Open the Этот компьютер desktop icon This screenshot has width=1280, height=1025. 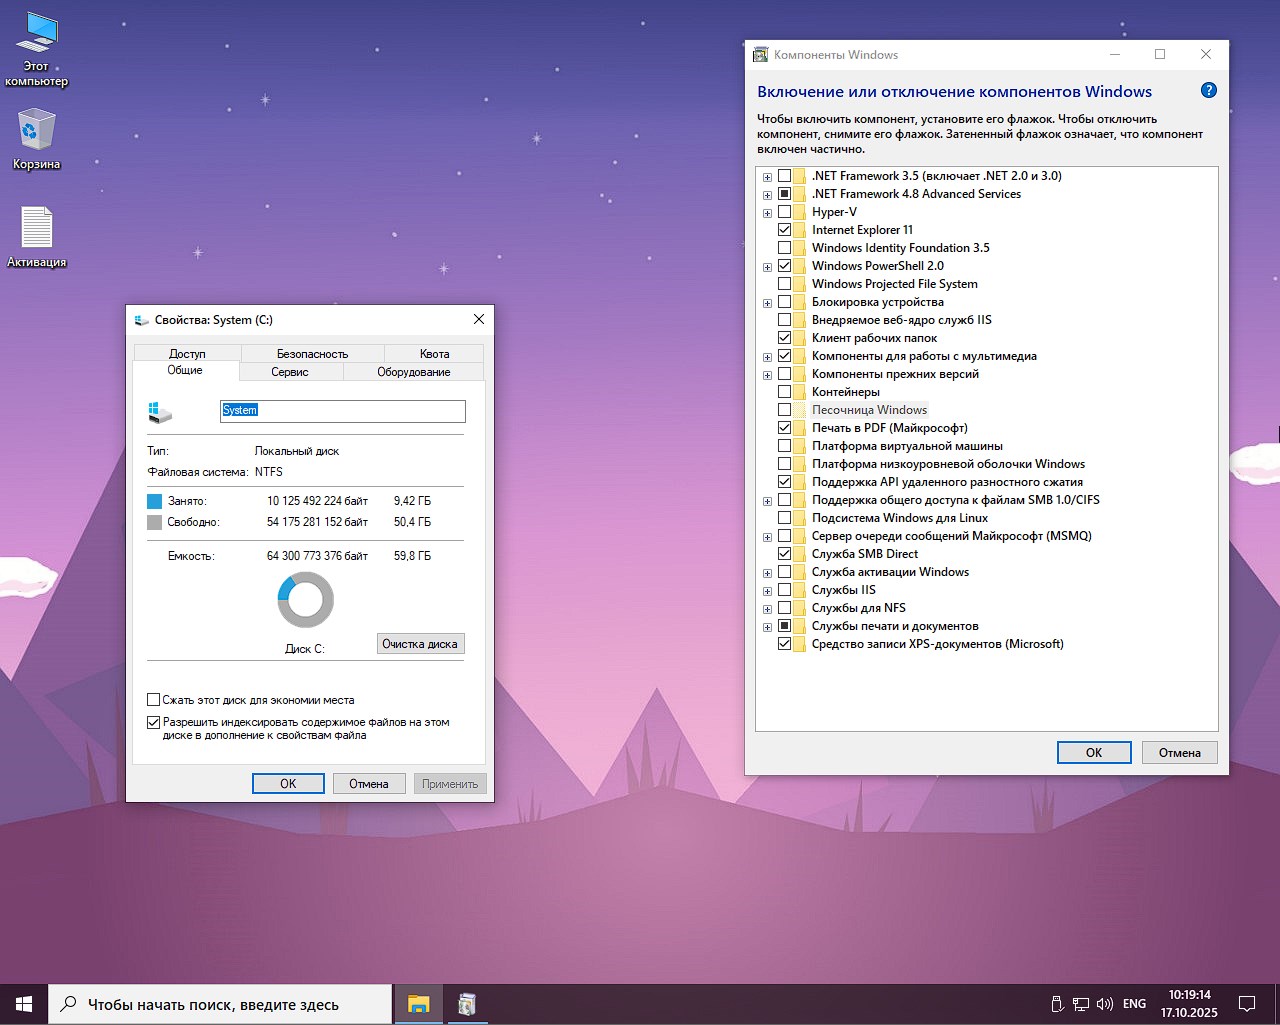37,34
